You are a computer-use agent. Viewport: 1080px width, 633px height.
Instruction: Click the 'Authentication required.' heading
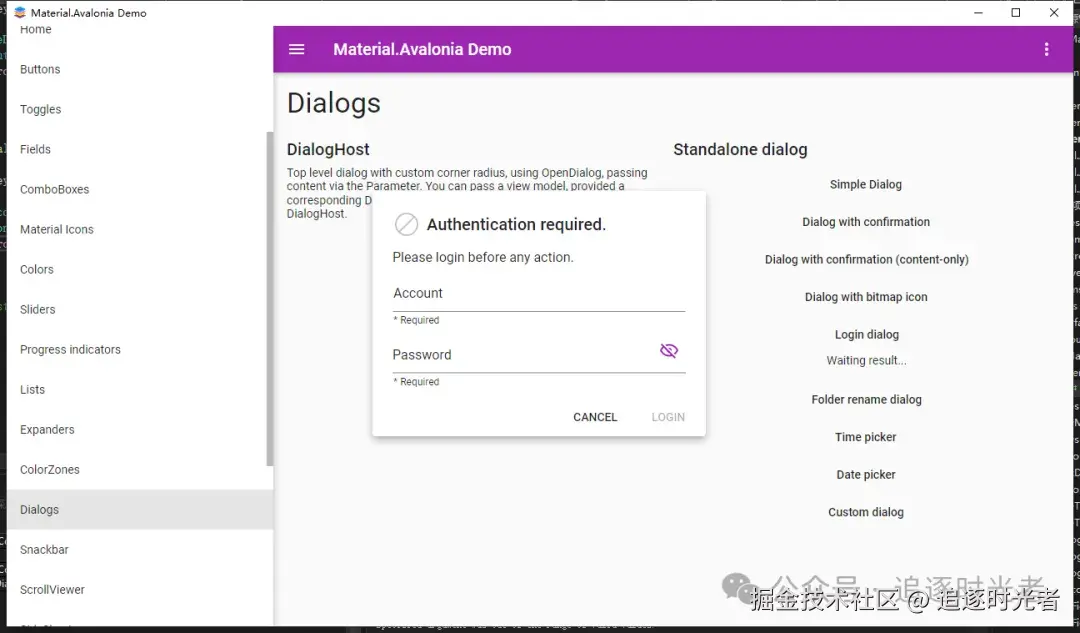[517, 225]
